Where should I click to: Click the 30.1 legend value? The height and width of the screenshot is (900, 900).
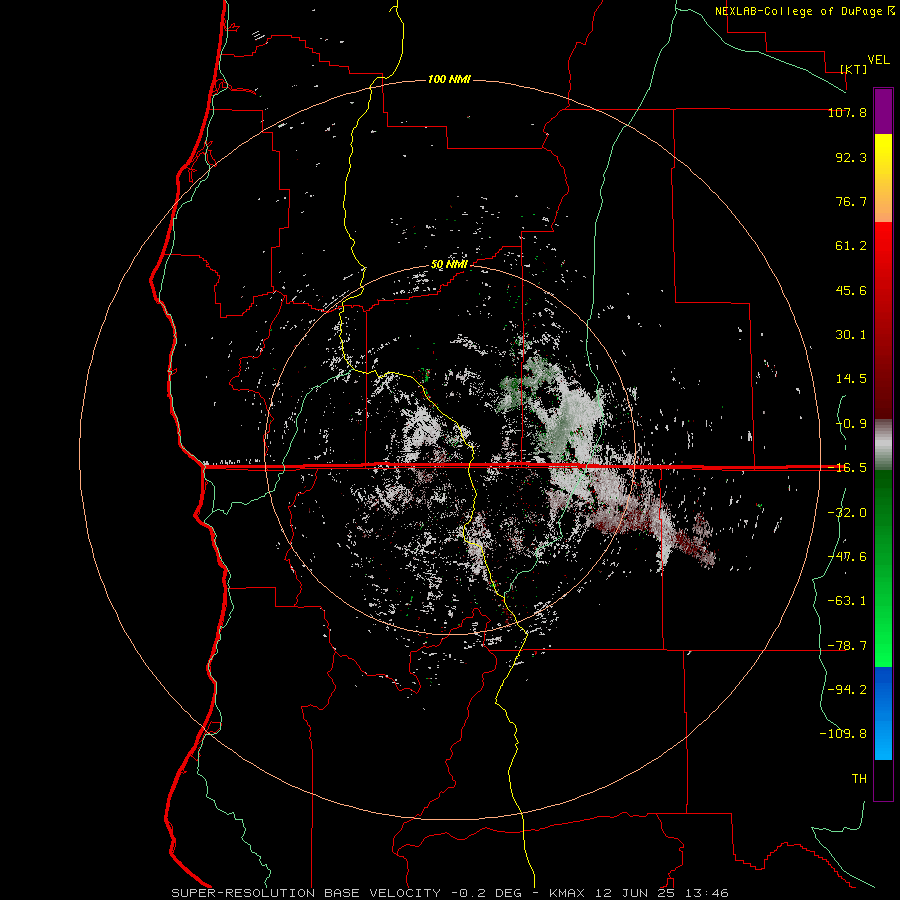point(851,335)
